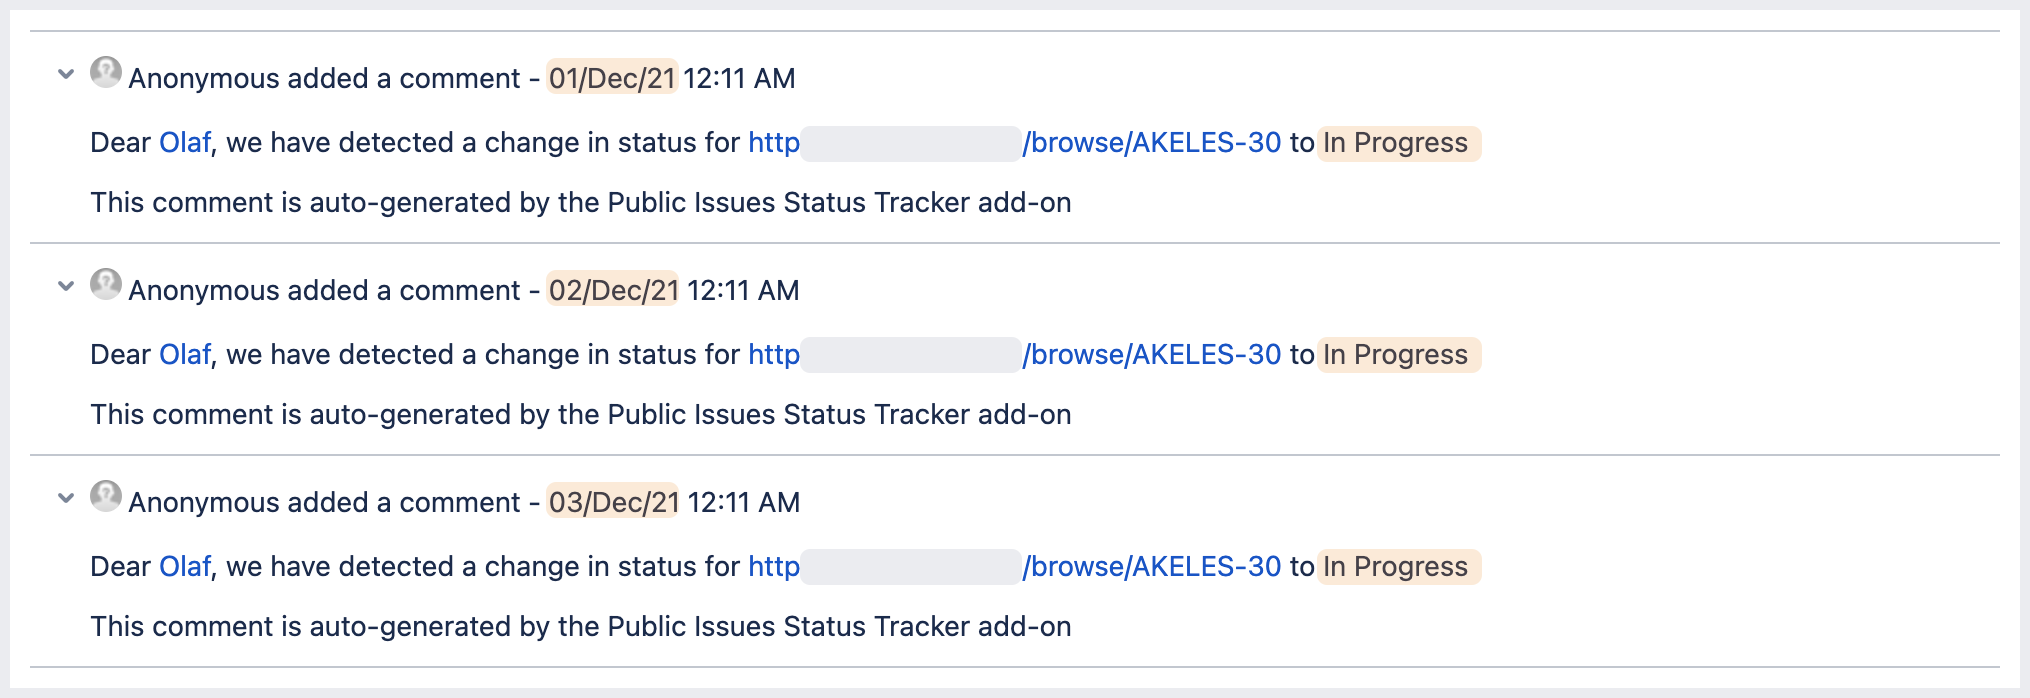Click Anonymous avatar on 03/Dec/21 comment

106,497
